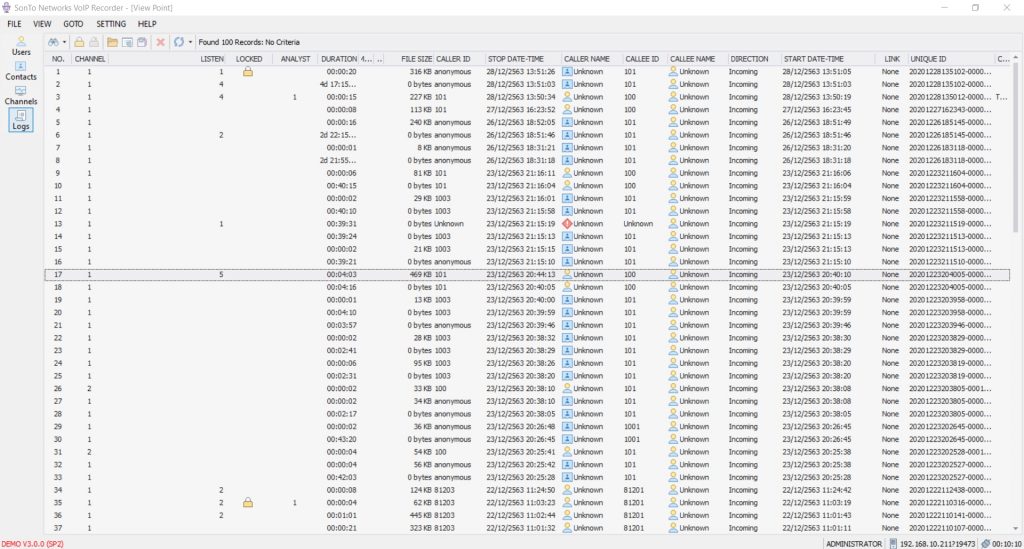
Task: Select the Logs sidebar icon
Action: pyautogui.click(x=21, y=120)
